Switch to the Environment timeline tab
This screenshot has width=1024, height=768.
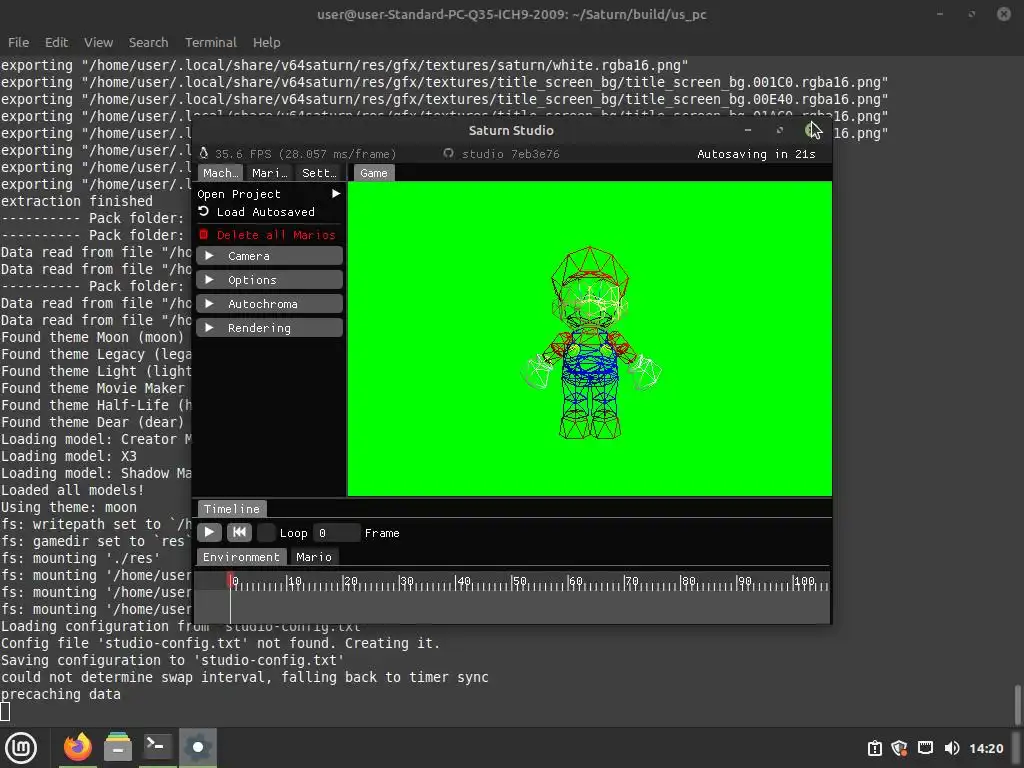coord(241,557)
